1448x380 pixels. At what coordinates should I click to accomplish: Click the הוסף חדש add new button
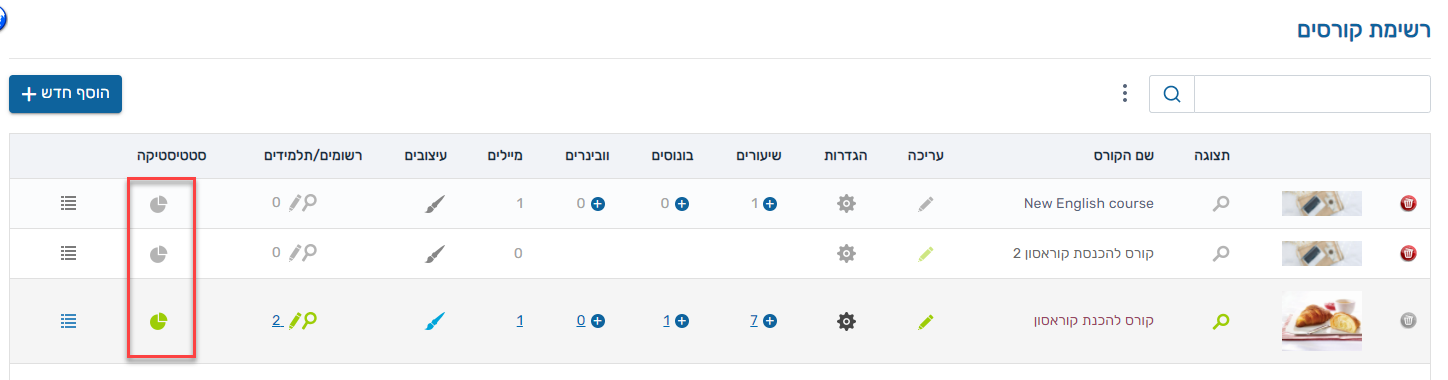click(66, 94)
